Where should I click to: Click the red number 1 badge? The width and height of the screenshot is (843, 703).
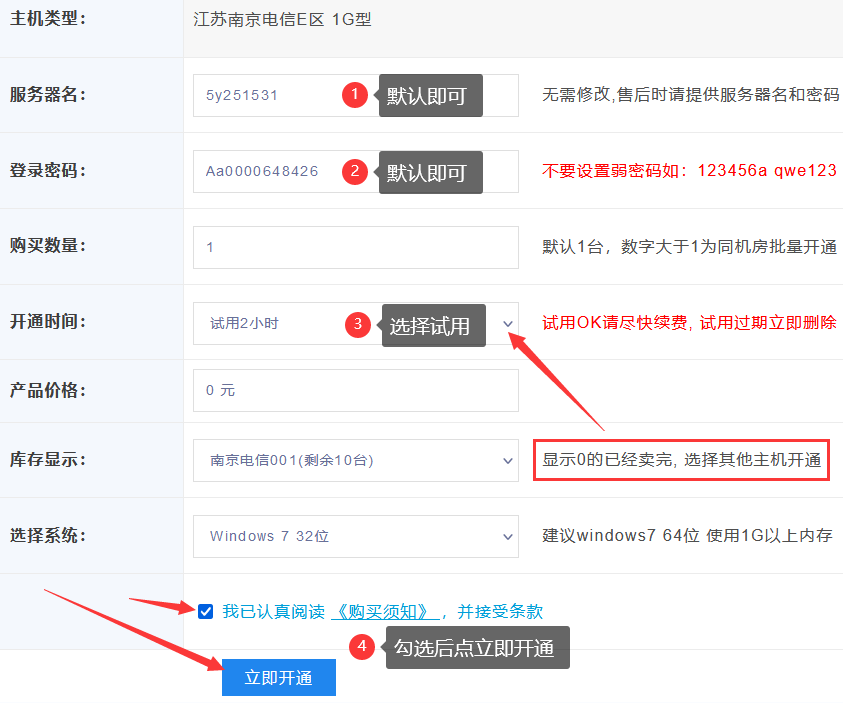353,95
